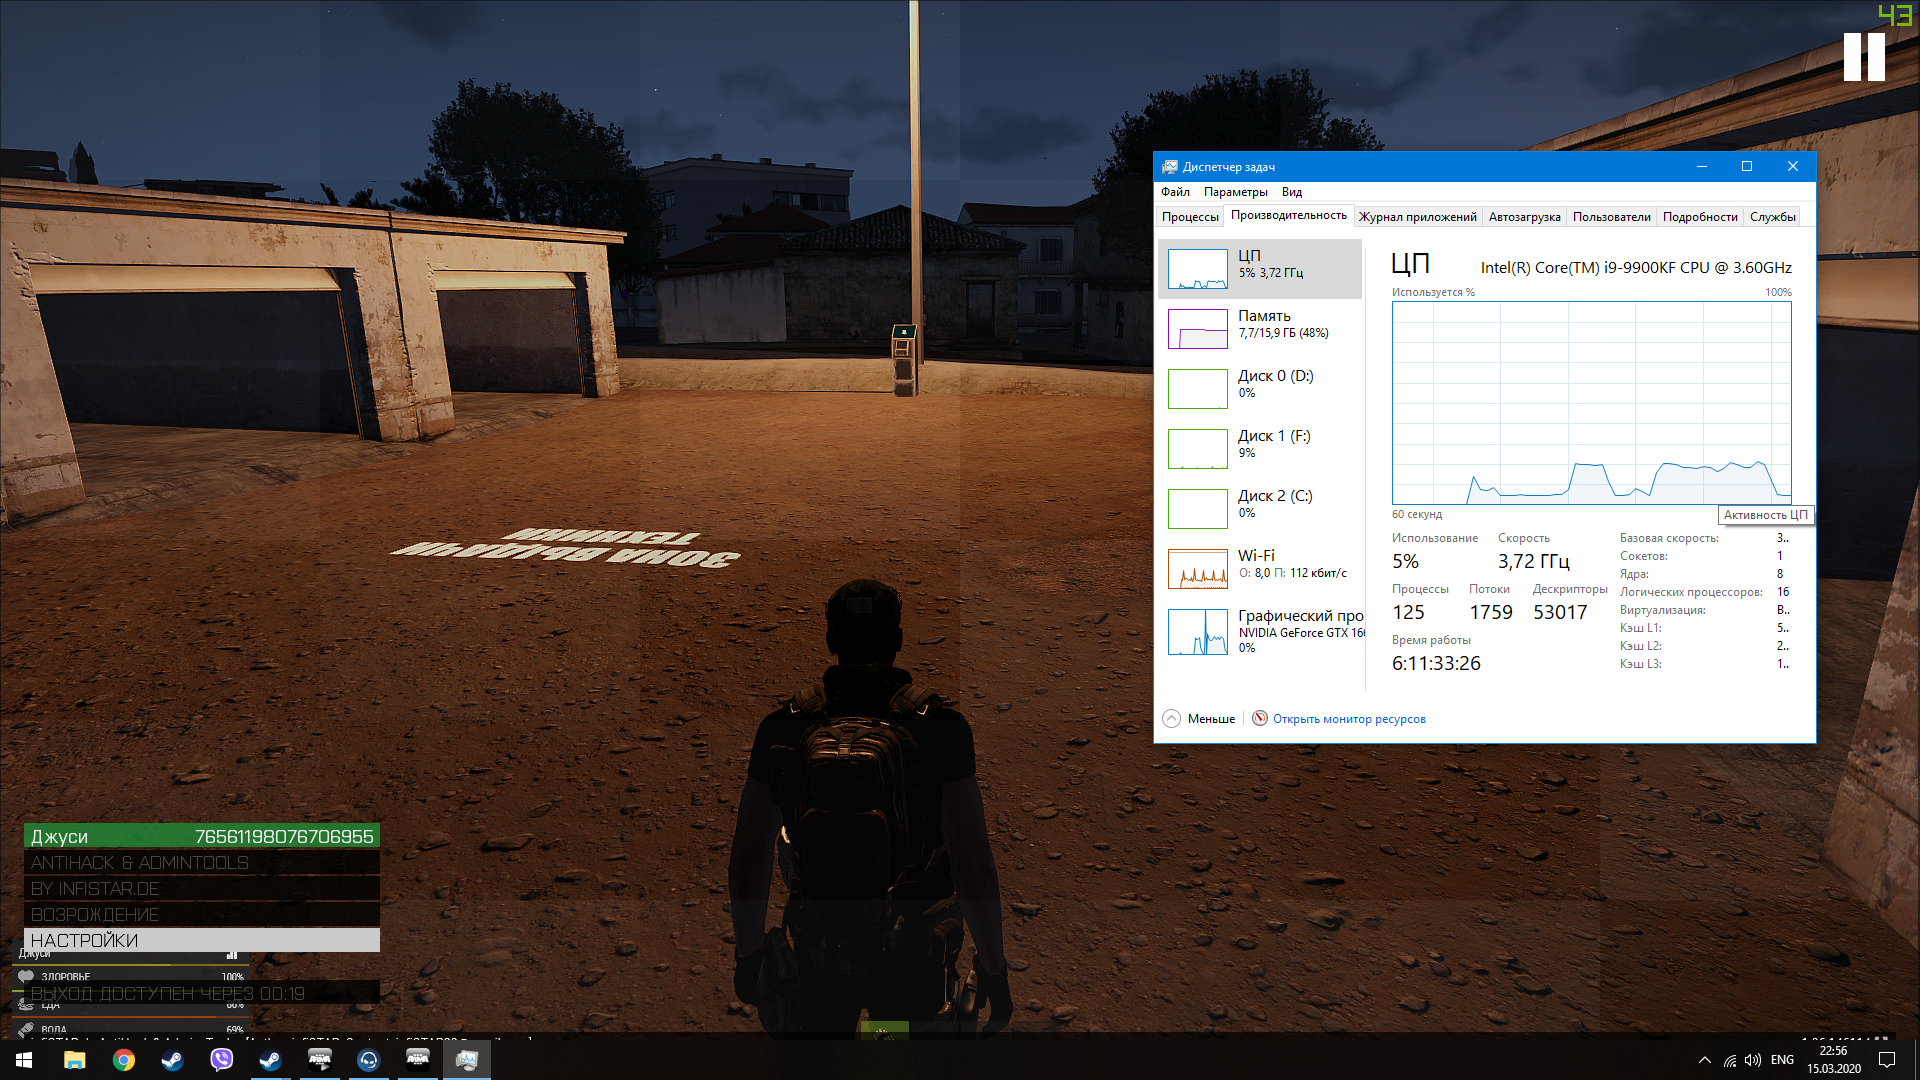Switch to the Arma 3 game taskbar icon
The width and height of the screenshot is (1920, 1080).
[x=417, y=1060]
